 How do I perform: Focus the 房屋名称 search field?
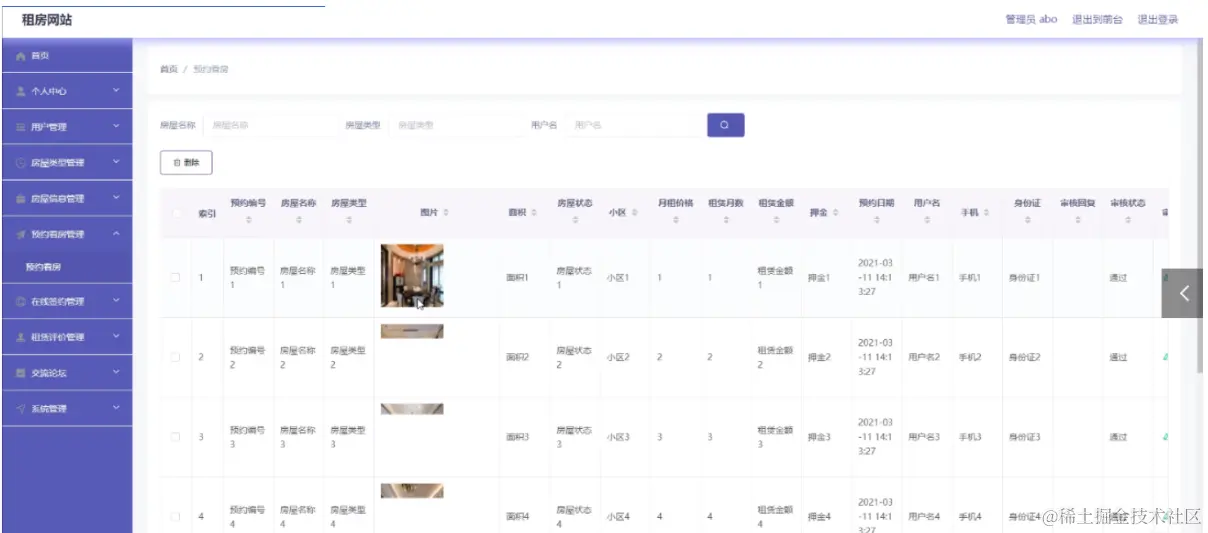pos(270,125)
